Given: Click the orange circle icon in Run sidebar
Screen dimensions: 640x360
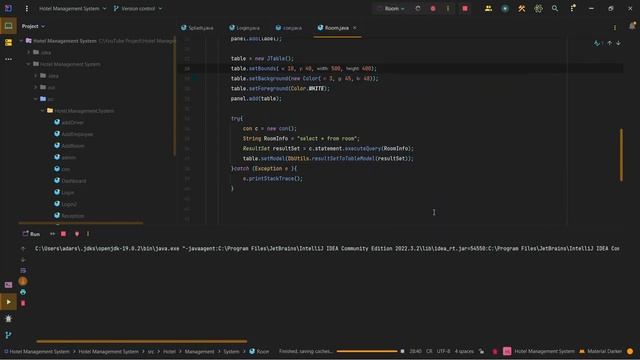Looking at the screenshot, I should click(23, 281).
